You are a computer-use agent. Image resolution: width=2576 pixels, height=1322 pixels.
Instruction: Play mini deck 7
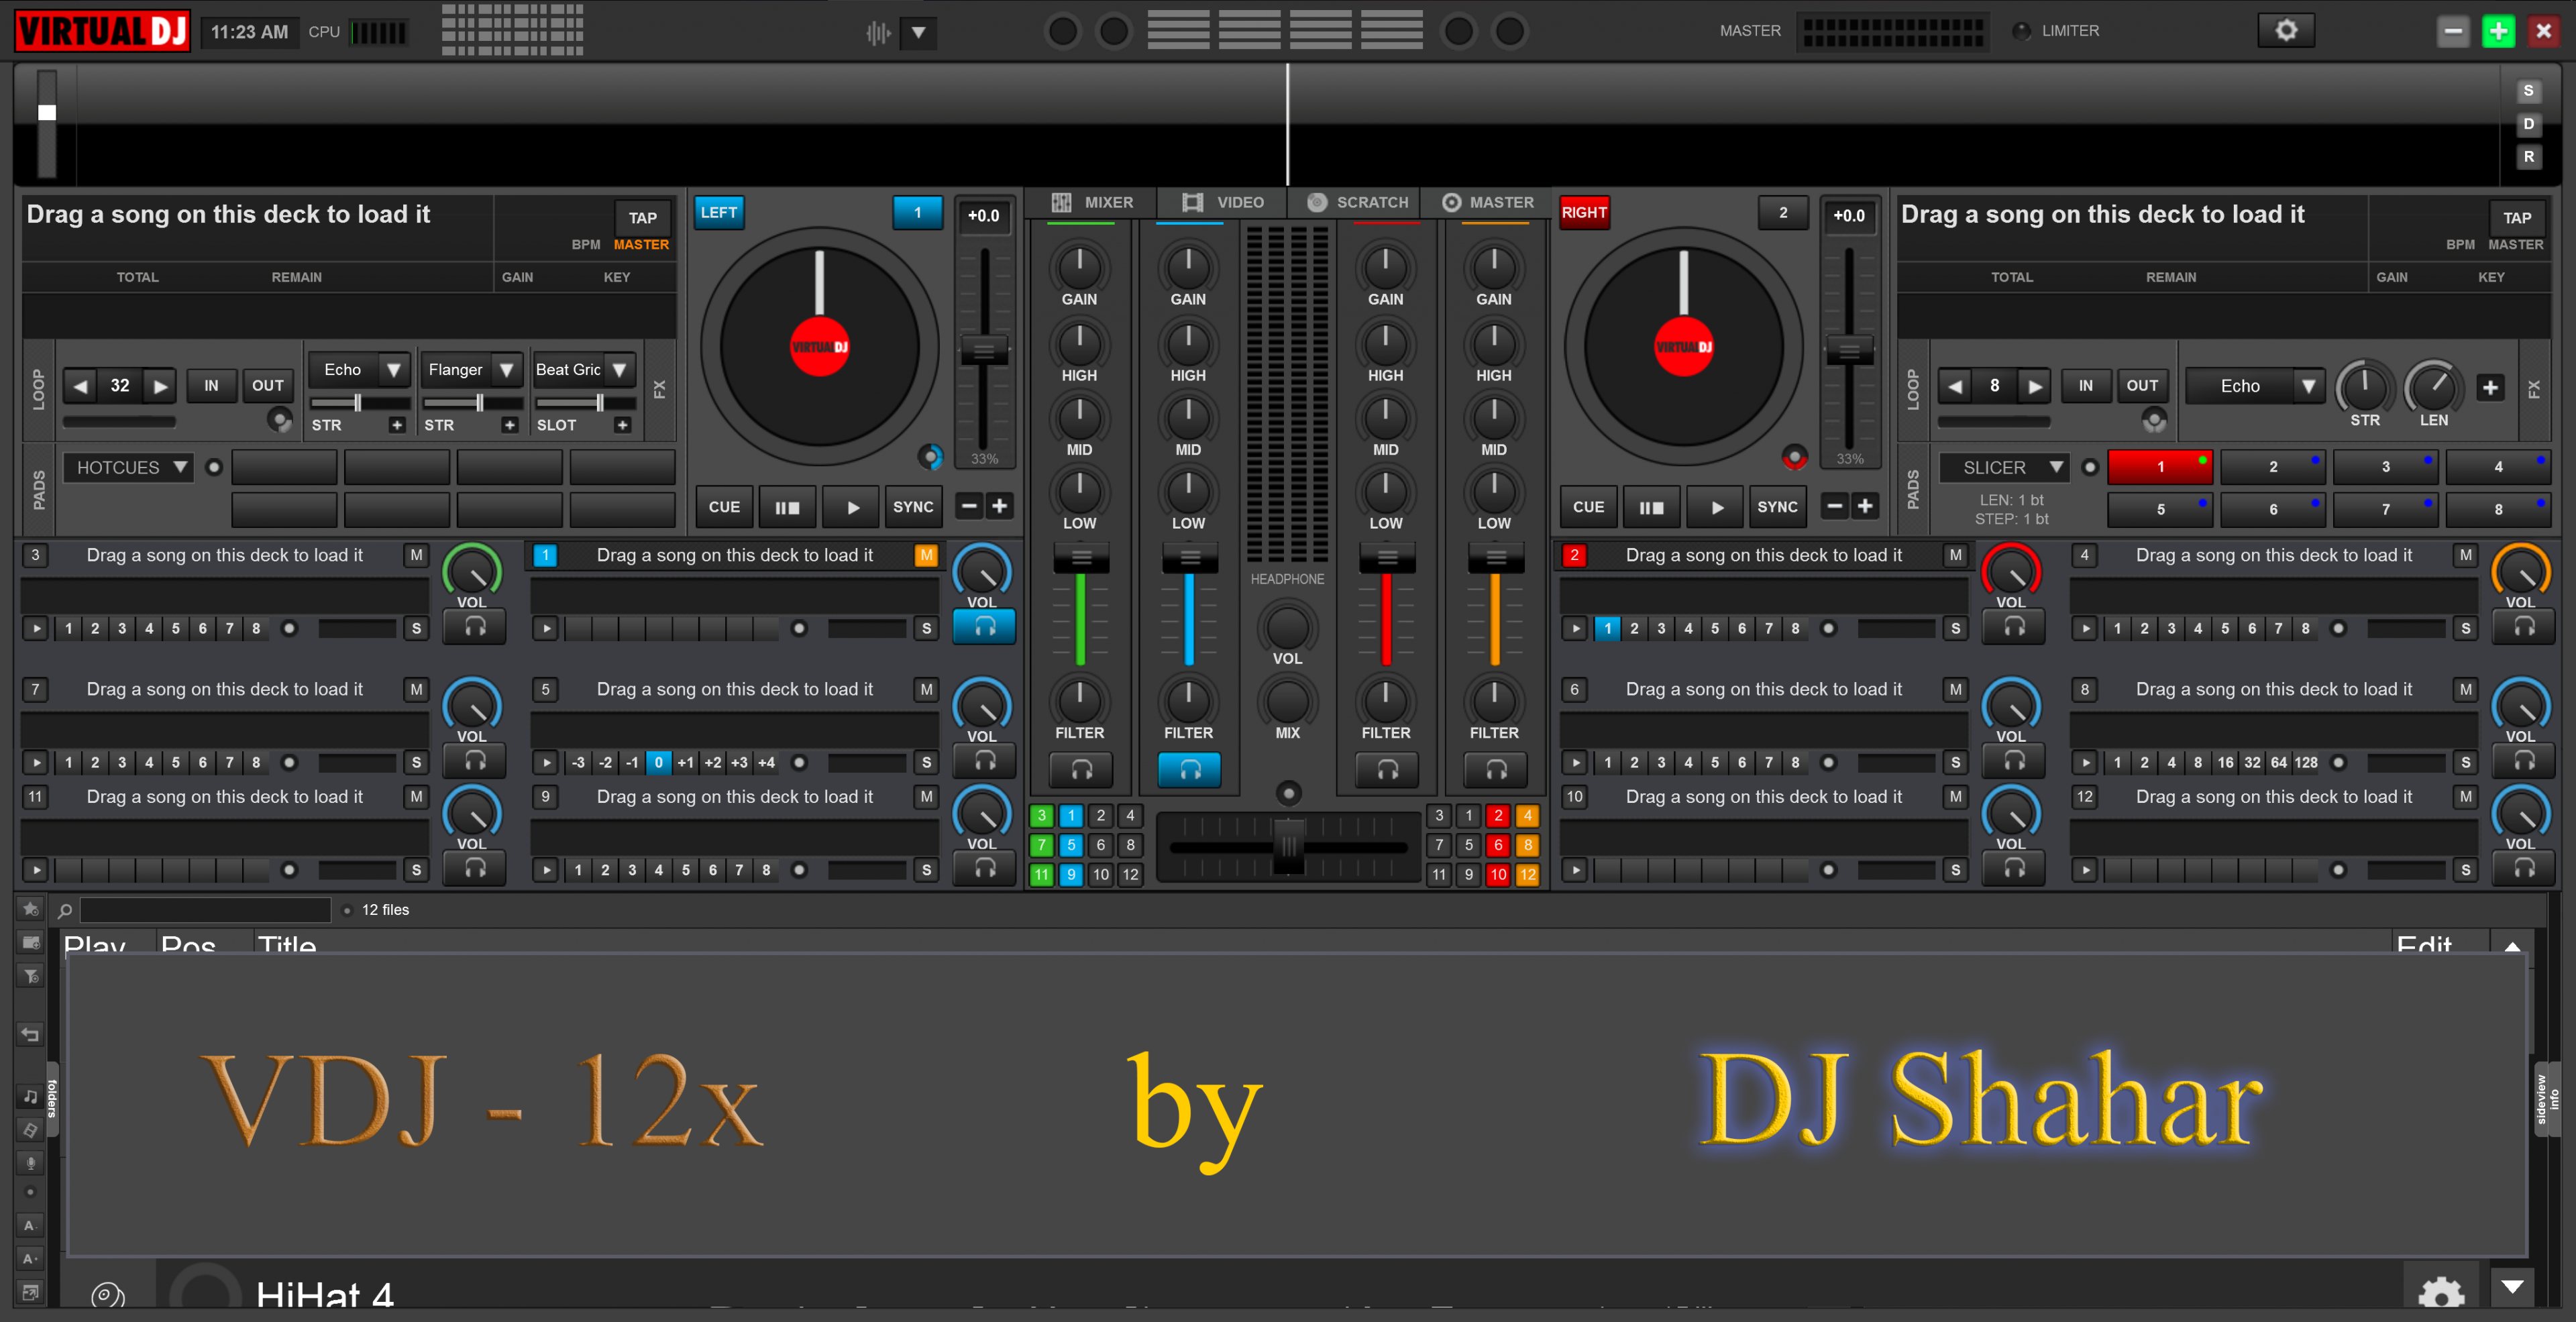click(x=36, y=762)
